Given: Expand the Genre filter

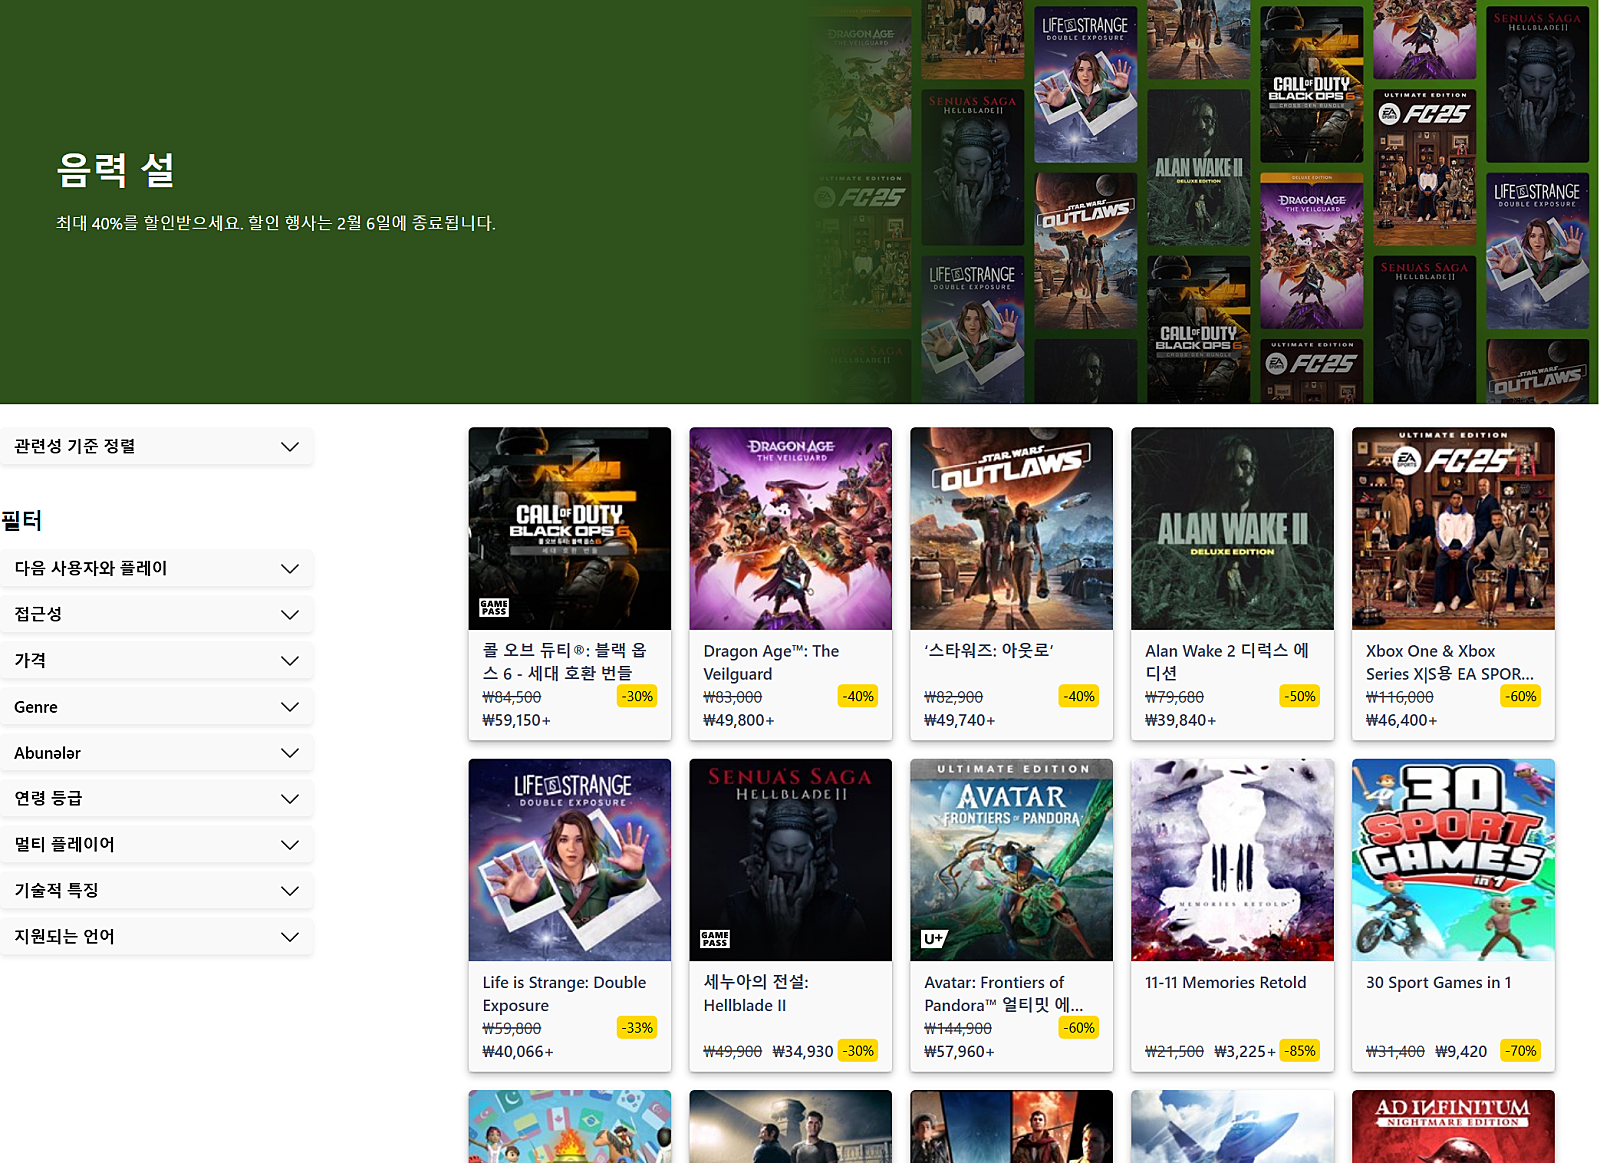Looking at the screenshot, I should click(x=157, y=707).
